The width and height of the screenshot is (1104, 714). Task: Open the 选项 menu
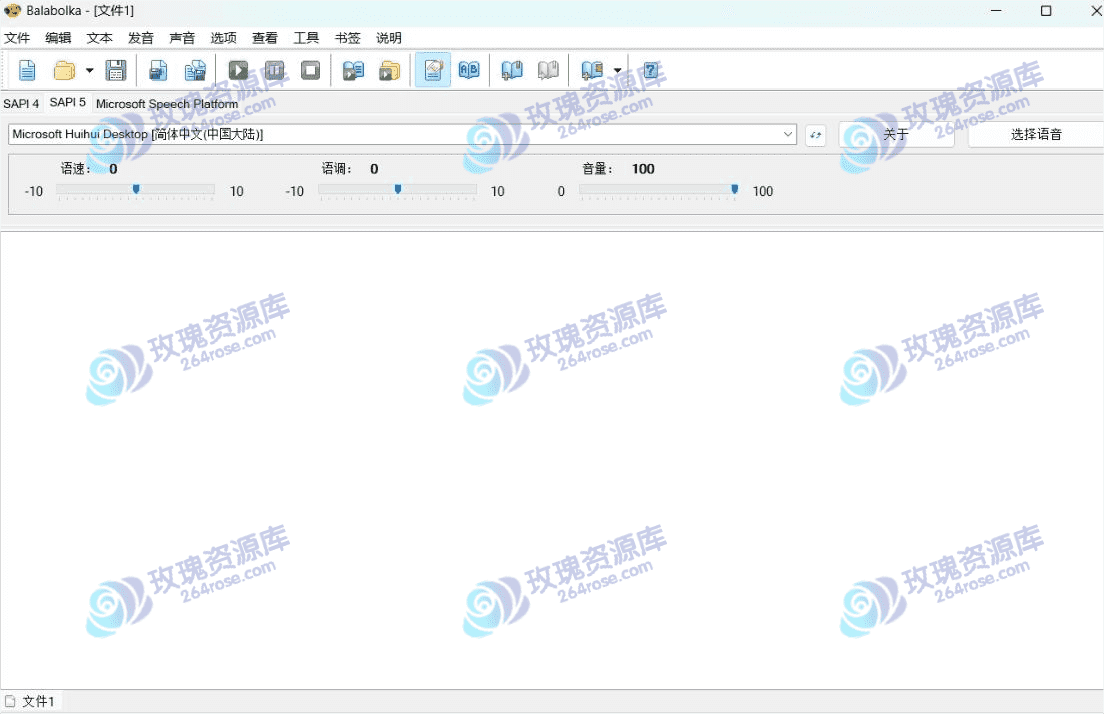(223, 38)
